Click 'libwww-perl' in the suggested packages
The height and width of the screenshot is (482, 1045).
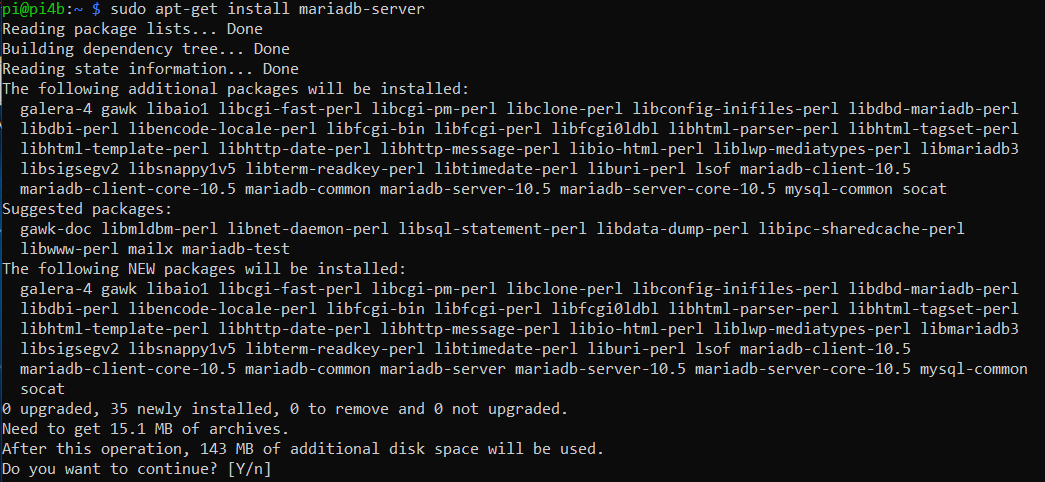pyautogui.click(x=69, y=249)
